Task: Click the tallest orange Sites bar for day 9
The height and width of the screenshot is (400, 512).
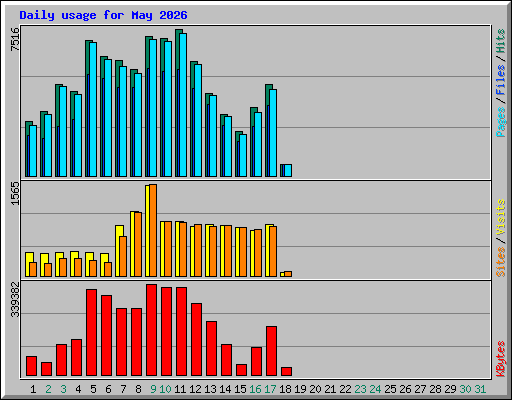Action: [x=153, y=231]
